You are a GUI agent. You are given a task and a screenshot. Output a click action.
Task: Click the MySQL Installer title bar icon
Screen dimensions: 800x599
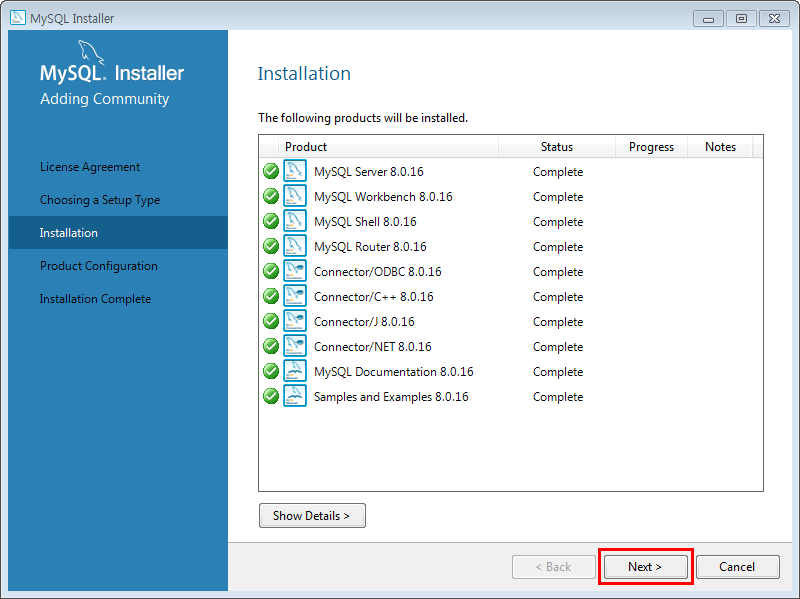coord(18,18)
